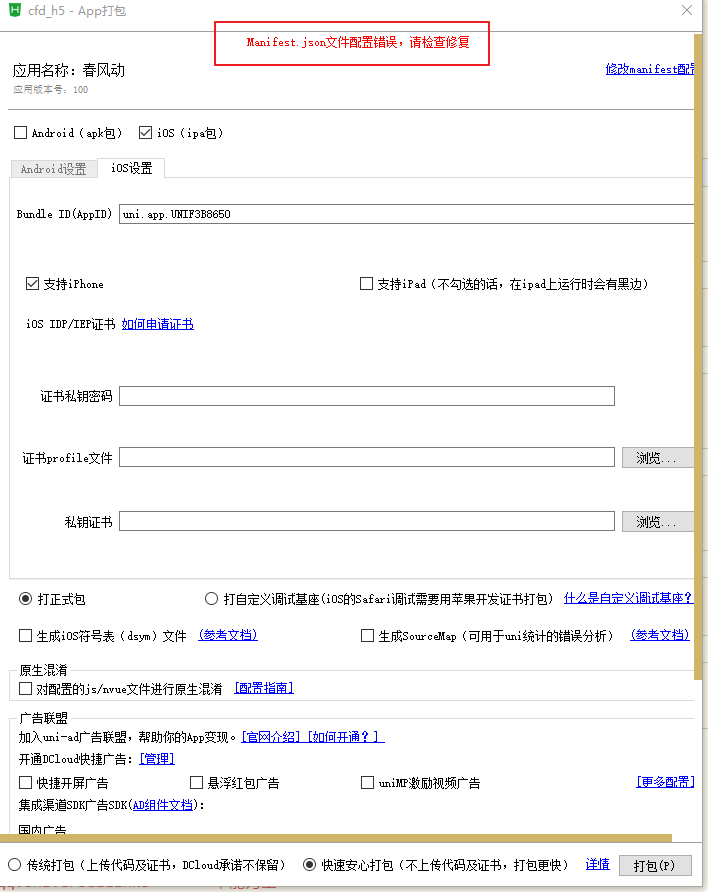The image size is (708, 892).
Task: Click the vertical scrollbar on the right edge
Action: [x=698, y=357]
